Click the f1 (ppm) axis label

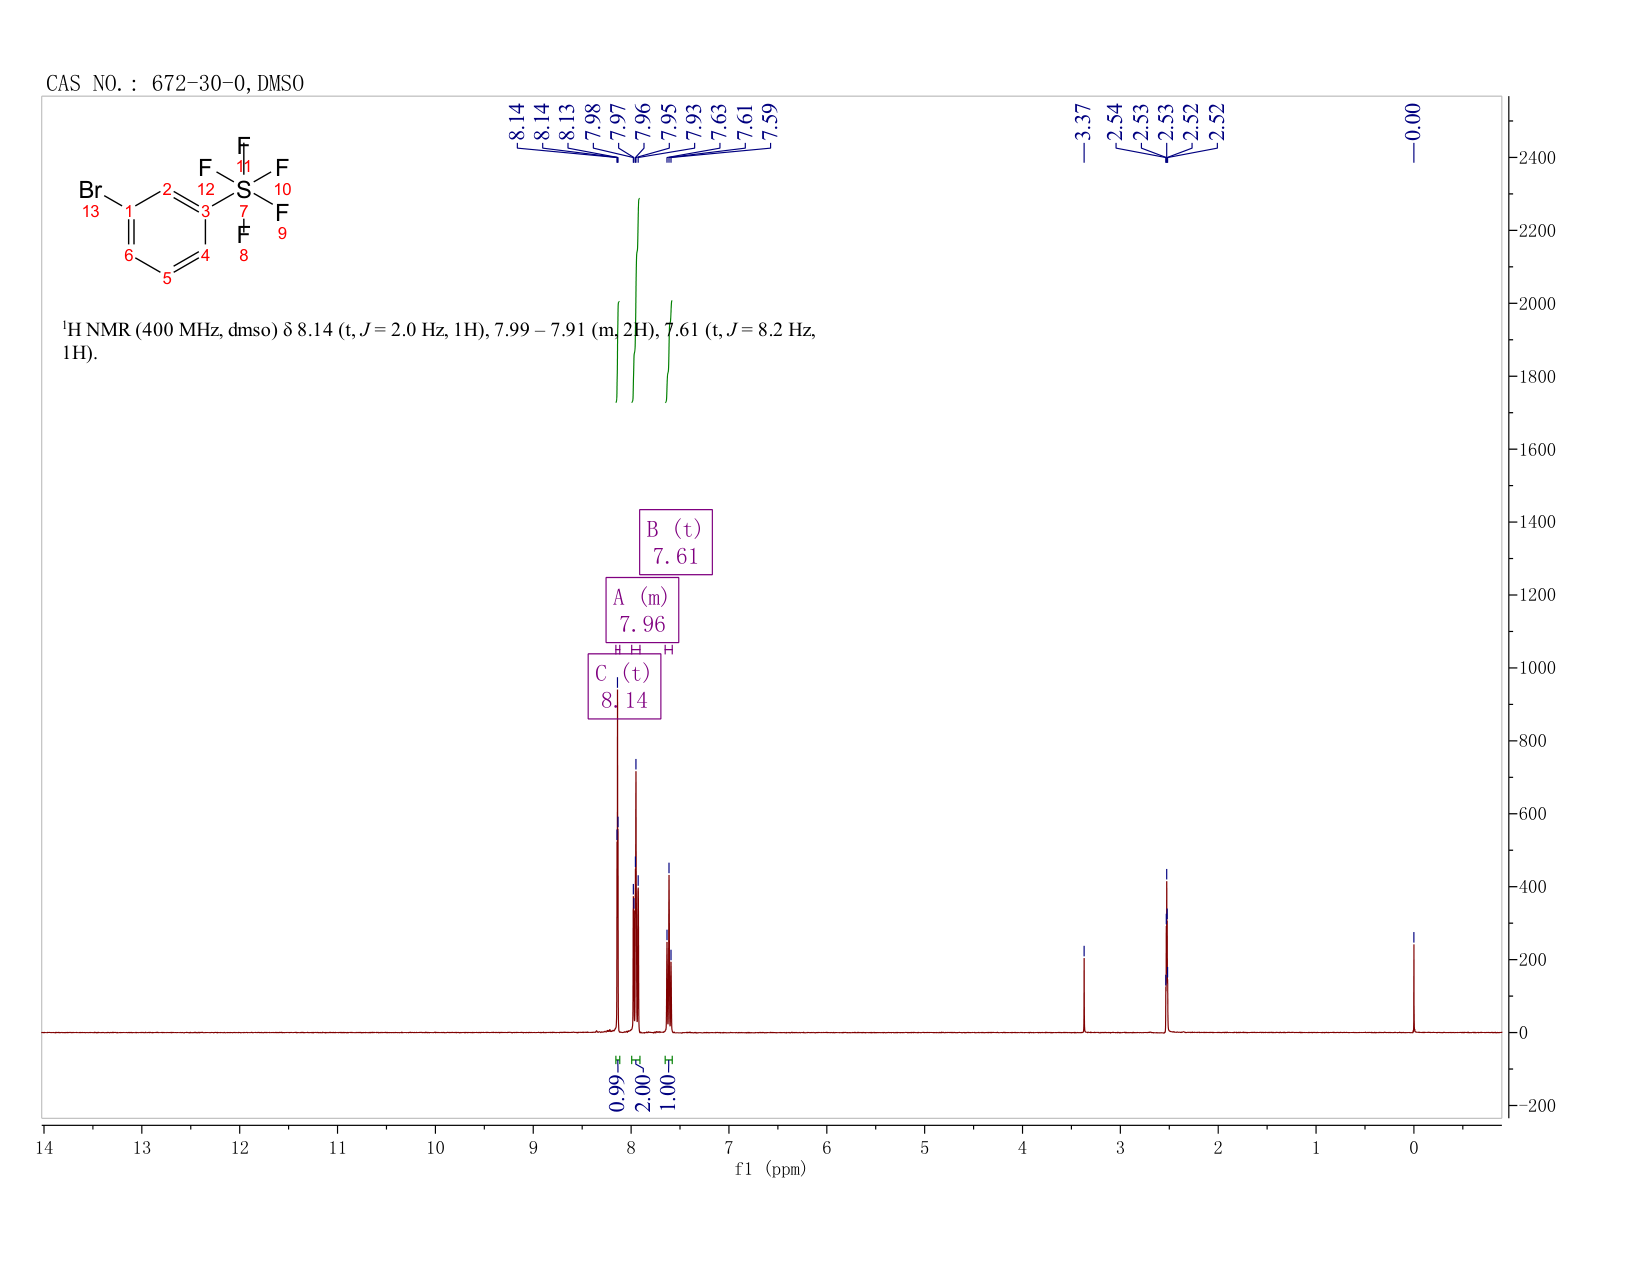pos(770,1169)
